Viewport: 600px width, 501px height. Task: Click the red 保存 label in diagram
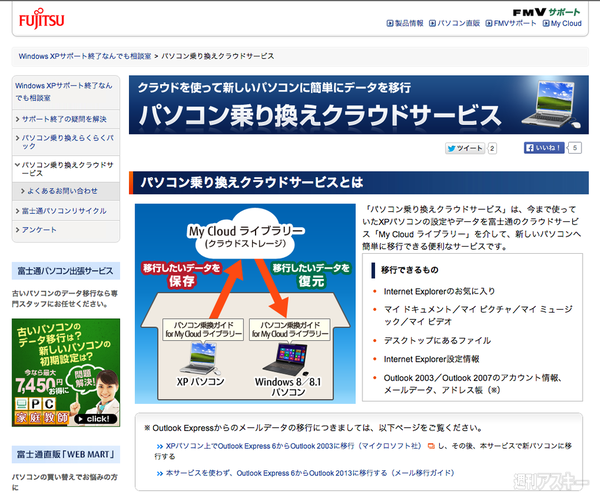coord(182,281)
